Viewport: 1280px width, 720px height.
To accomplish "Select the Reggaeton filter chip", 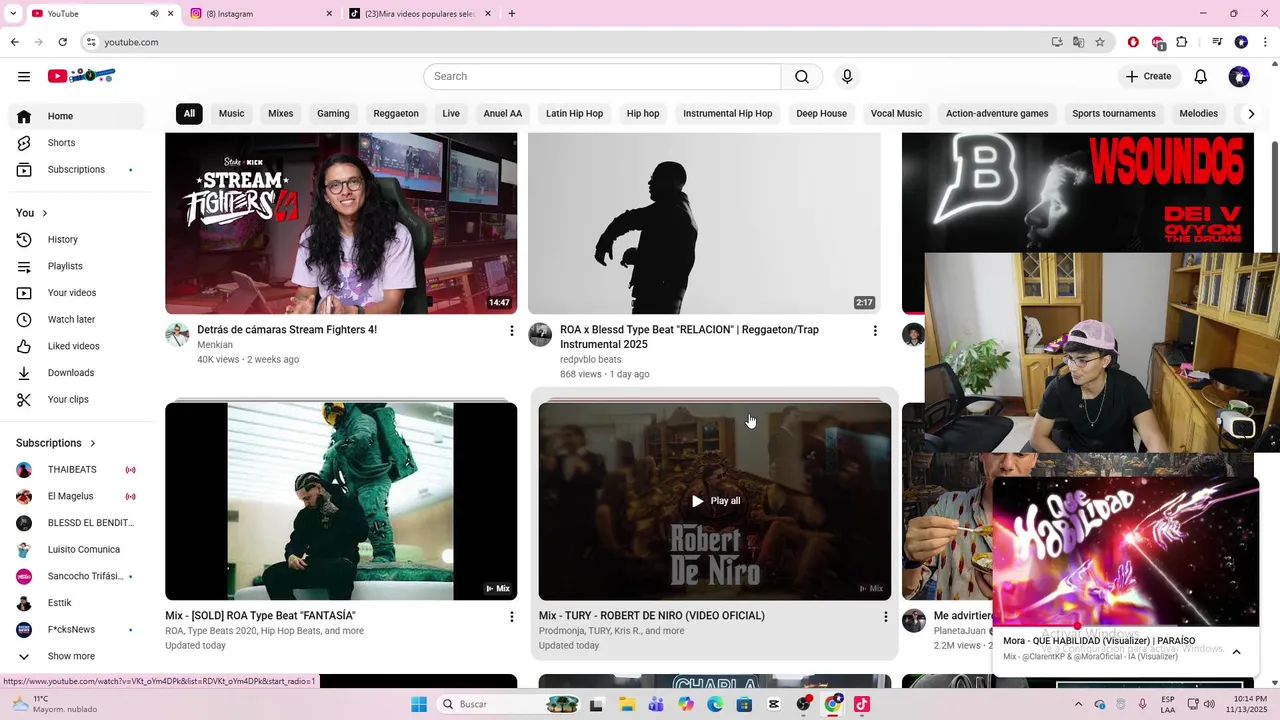I will pos(396,114).
